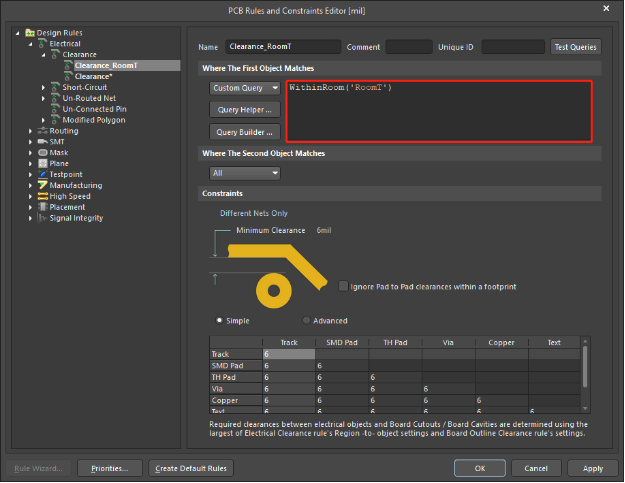Select the Advanced clearance mode
The width and height of the screenshot is (625, 483).
306,320
